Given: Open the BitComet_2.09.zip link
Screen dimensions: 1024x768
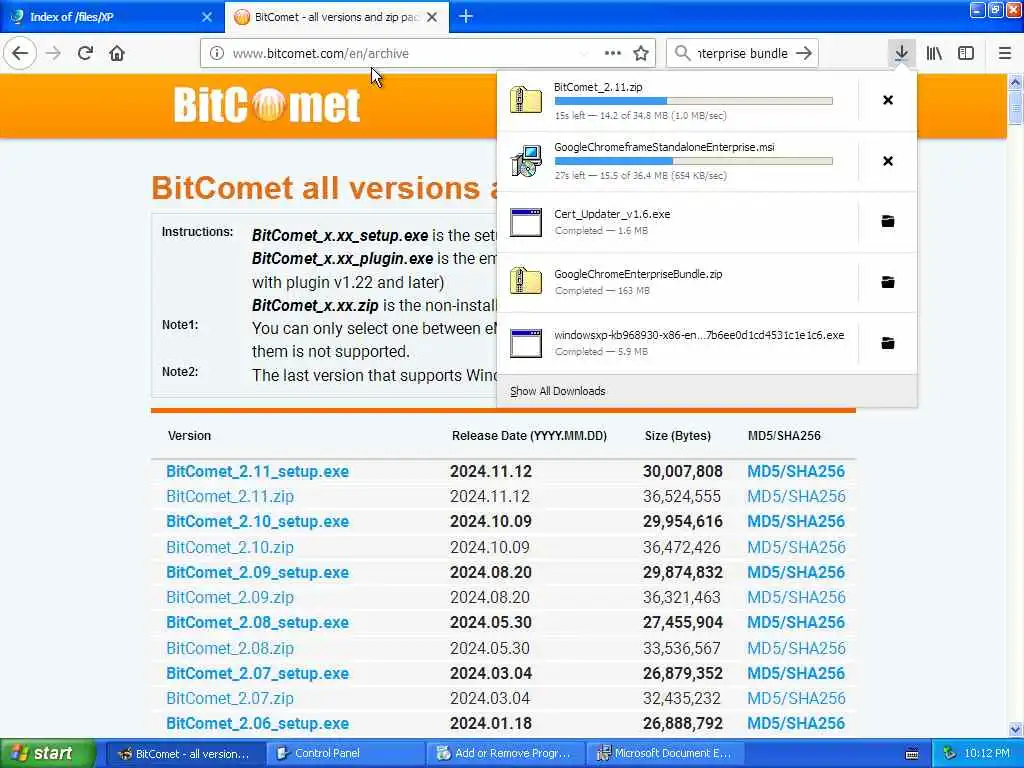Looking at the screenshot, I should tap(230, 598).
